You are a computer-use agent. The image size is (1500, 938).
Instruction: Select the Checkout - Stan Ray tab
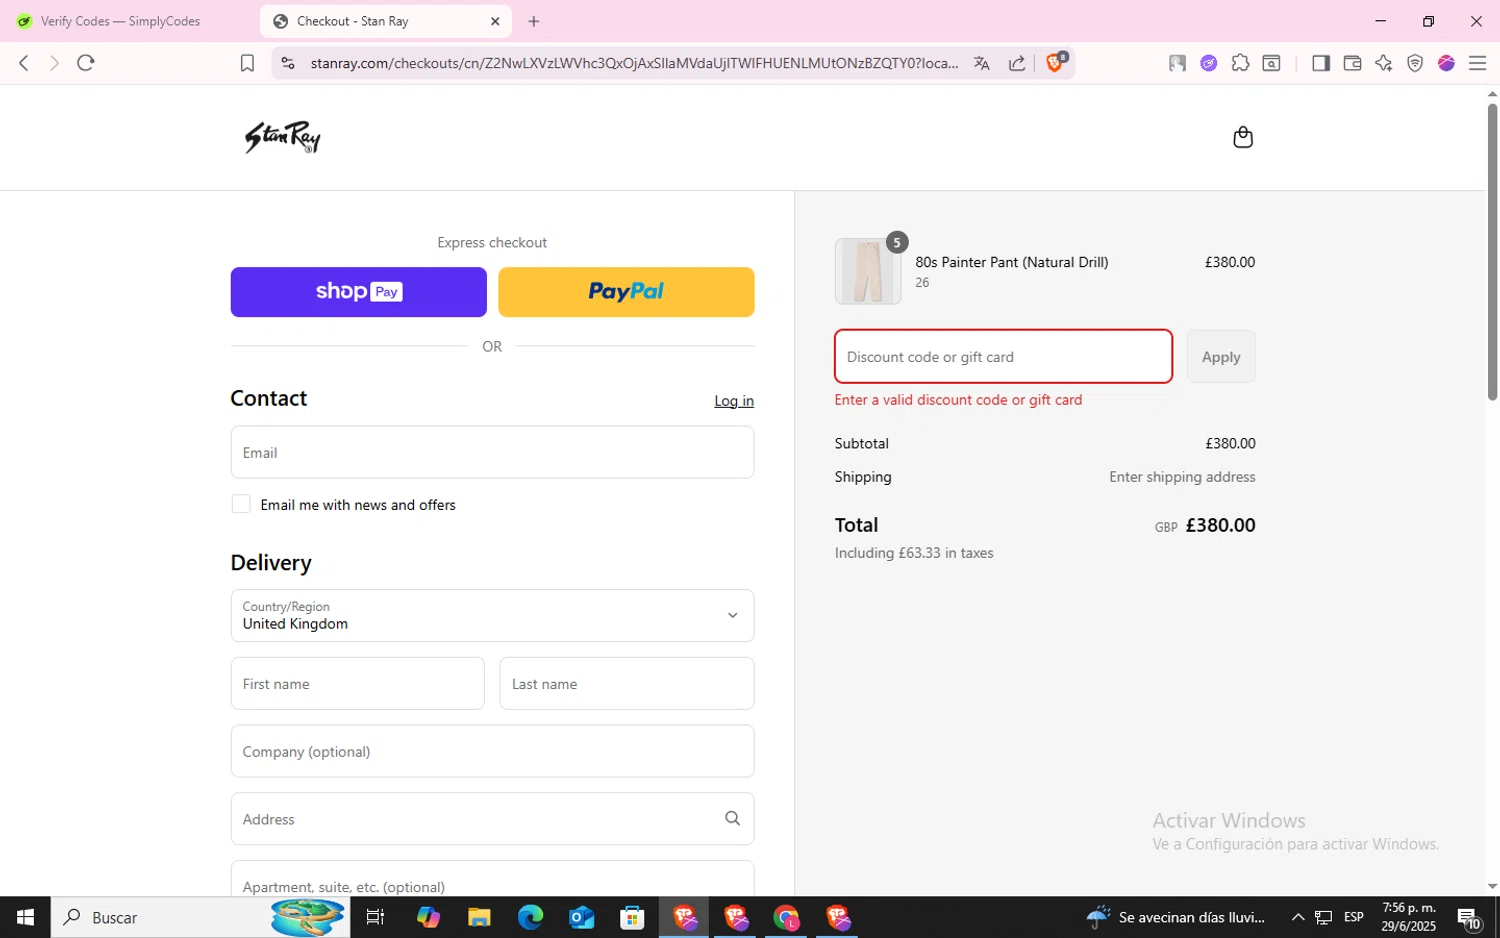[385, 21]
